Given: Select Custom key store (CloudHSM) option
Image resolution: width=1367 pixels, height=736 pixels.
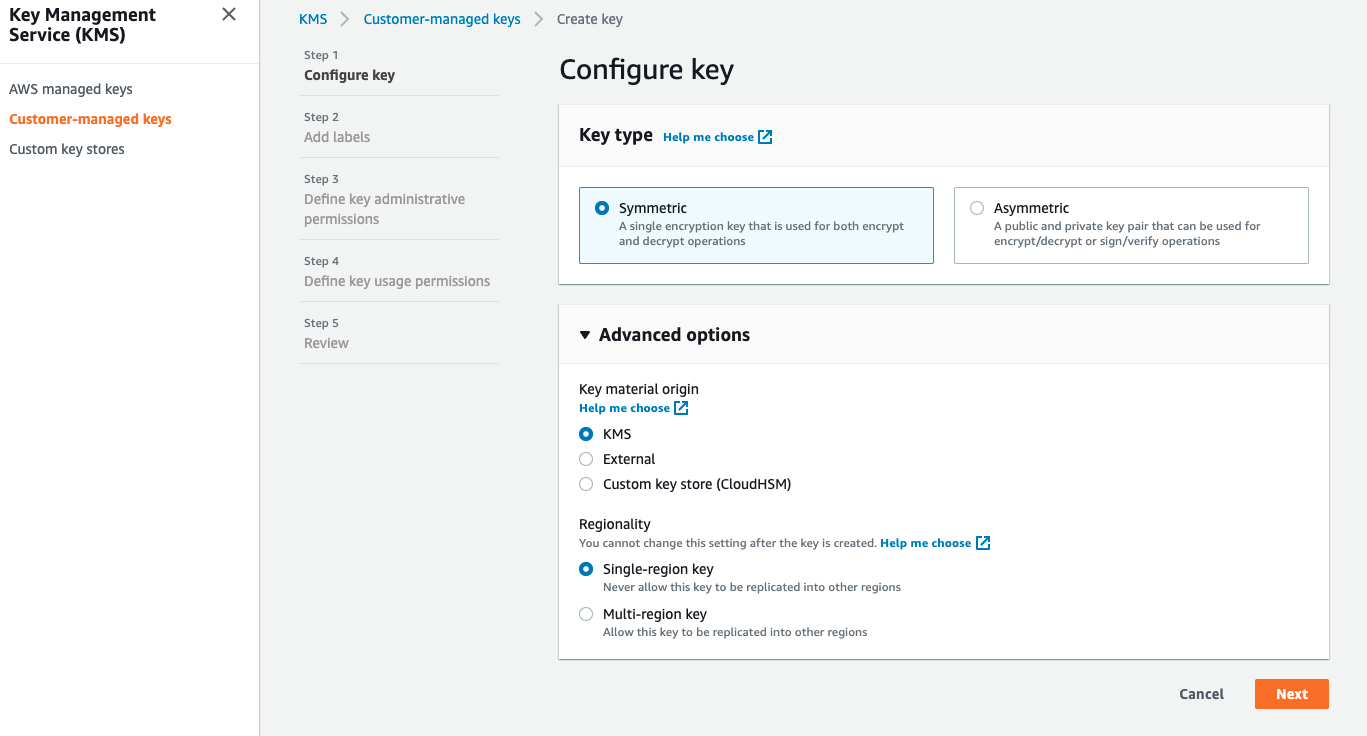Looking at the screenshot, I should [x=586, y=484].
